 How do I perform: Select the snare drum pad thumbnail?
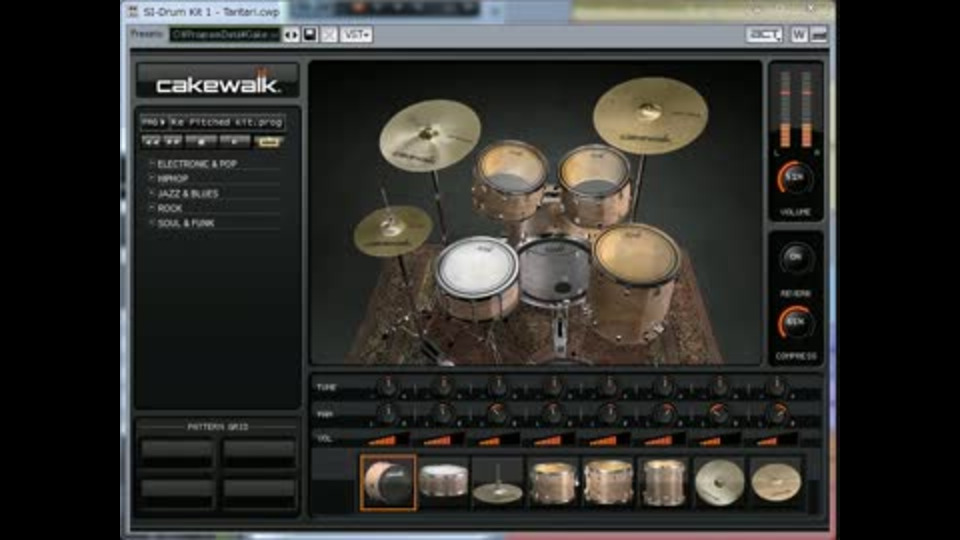click(443, 482)
